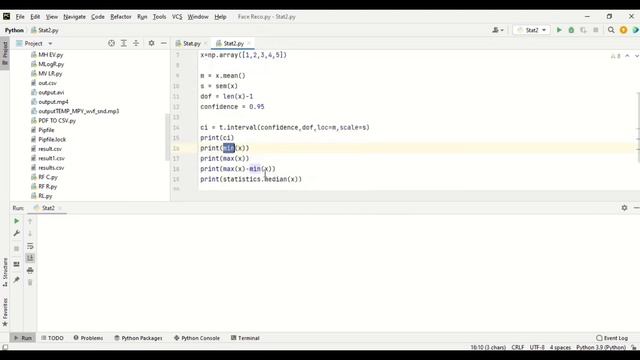This screenshot has height=360, width=640.
Task: Click the pin tab icon in Run panel
Action: [x=16, y=280]
